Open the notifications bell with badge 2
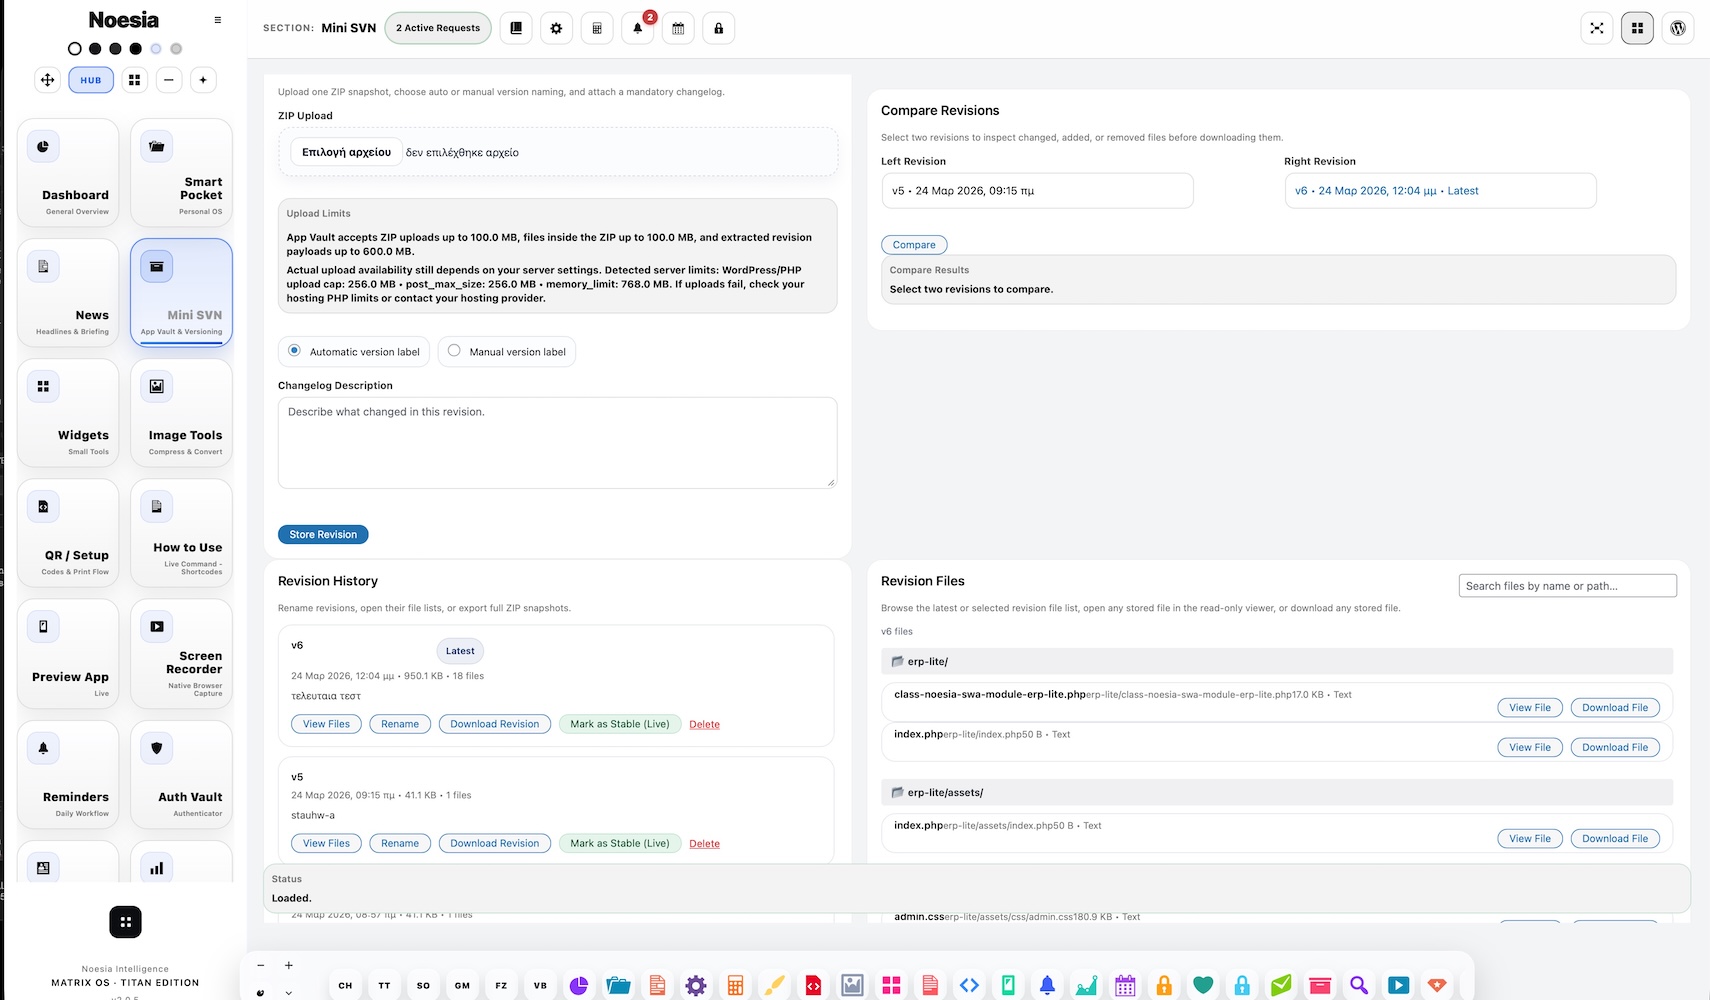This screenshot has width=1710, height=1000. point(638,28)
